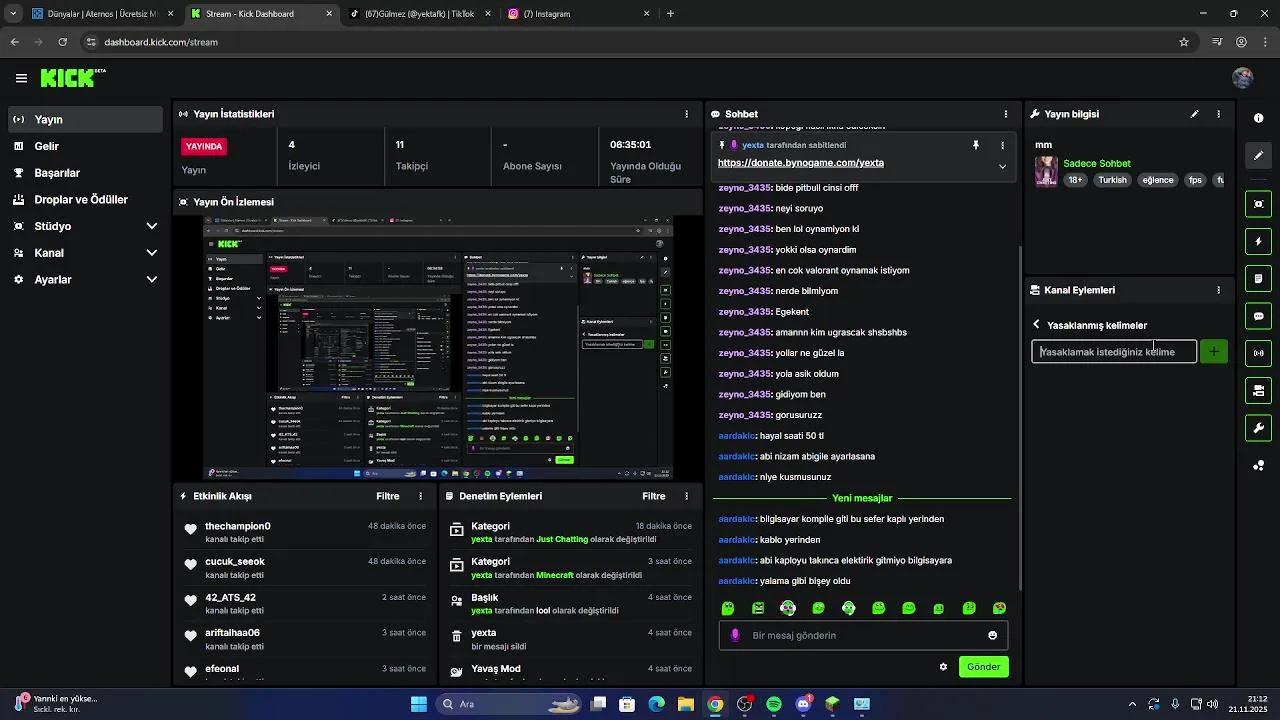Toggle the stream preview widget in right rail
The height and width of the screenshot is (720, 1280).
point(1258,204)
